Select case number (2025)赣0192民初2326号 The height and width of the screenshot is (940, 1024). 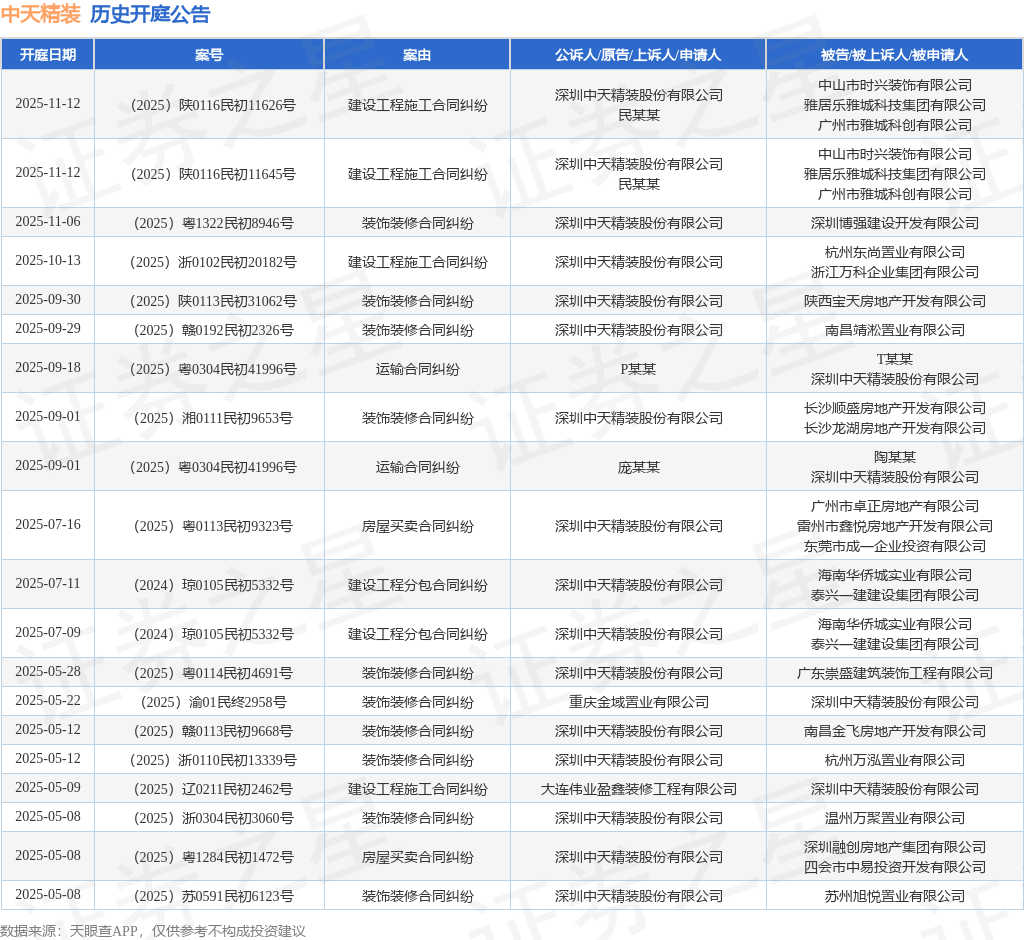(x=213, y=331)
